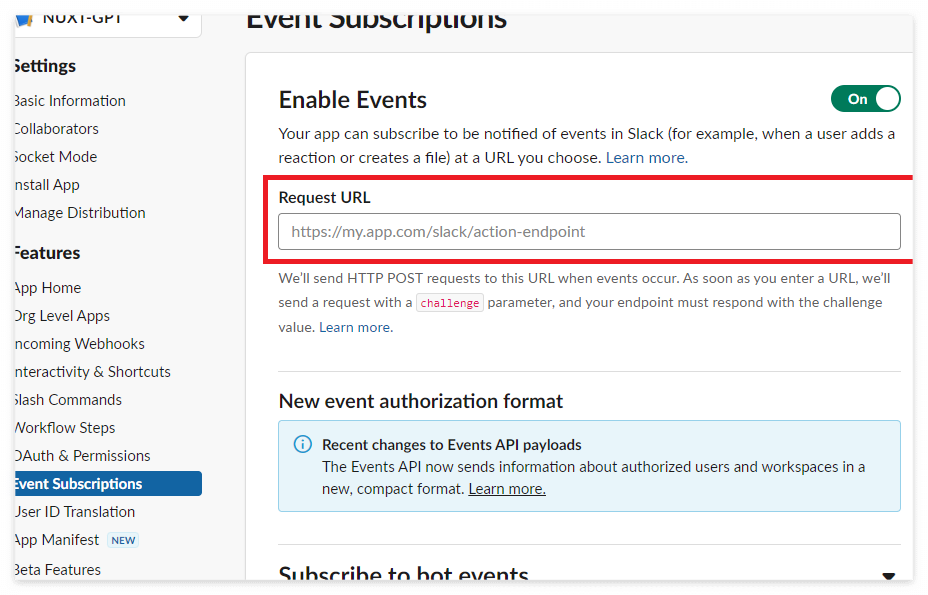Viewport: 928px width, 595px height.
Task: Click the Request URL input field
Action: 589,231
